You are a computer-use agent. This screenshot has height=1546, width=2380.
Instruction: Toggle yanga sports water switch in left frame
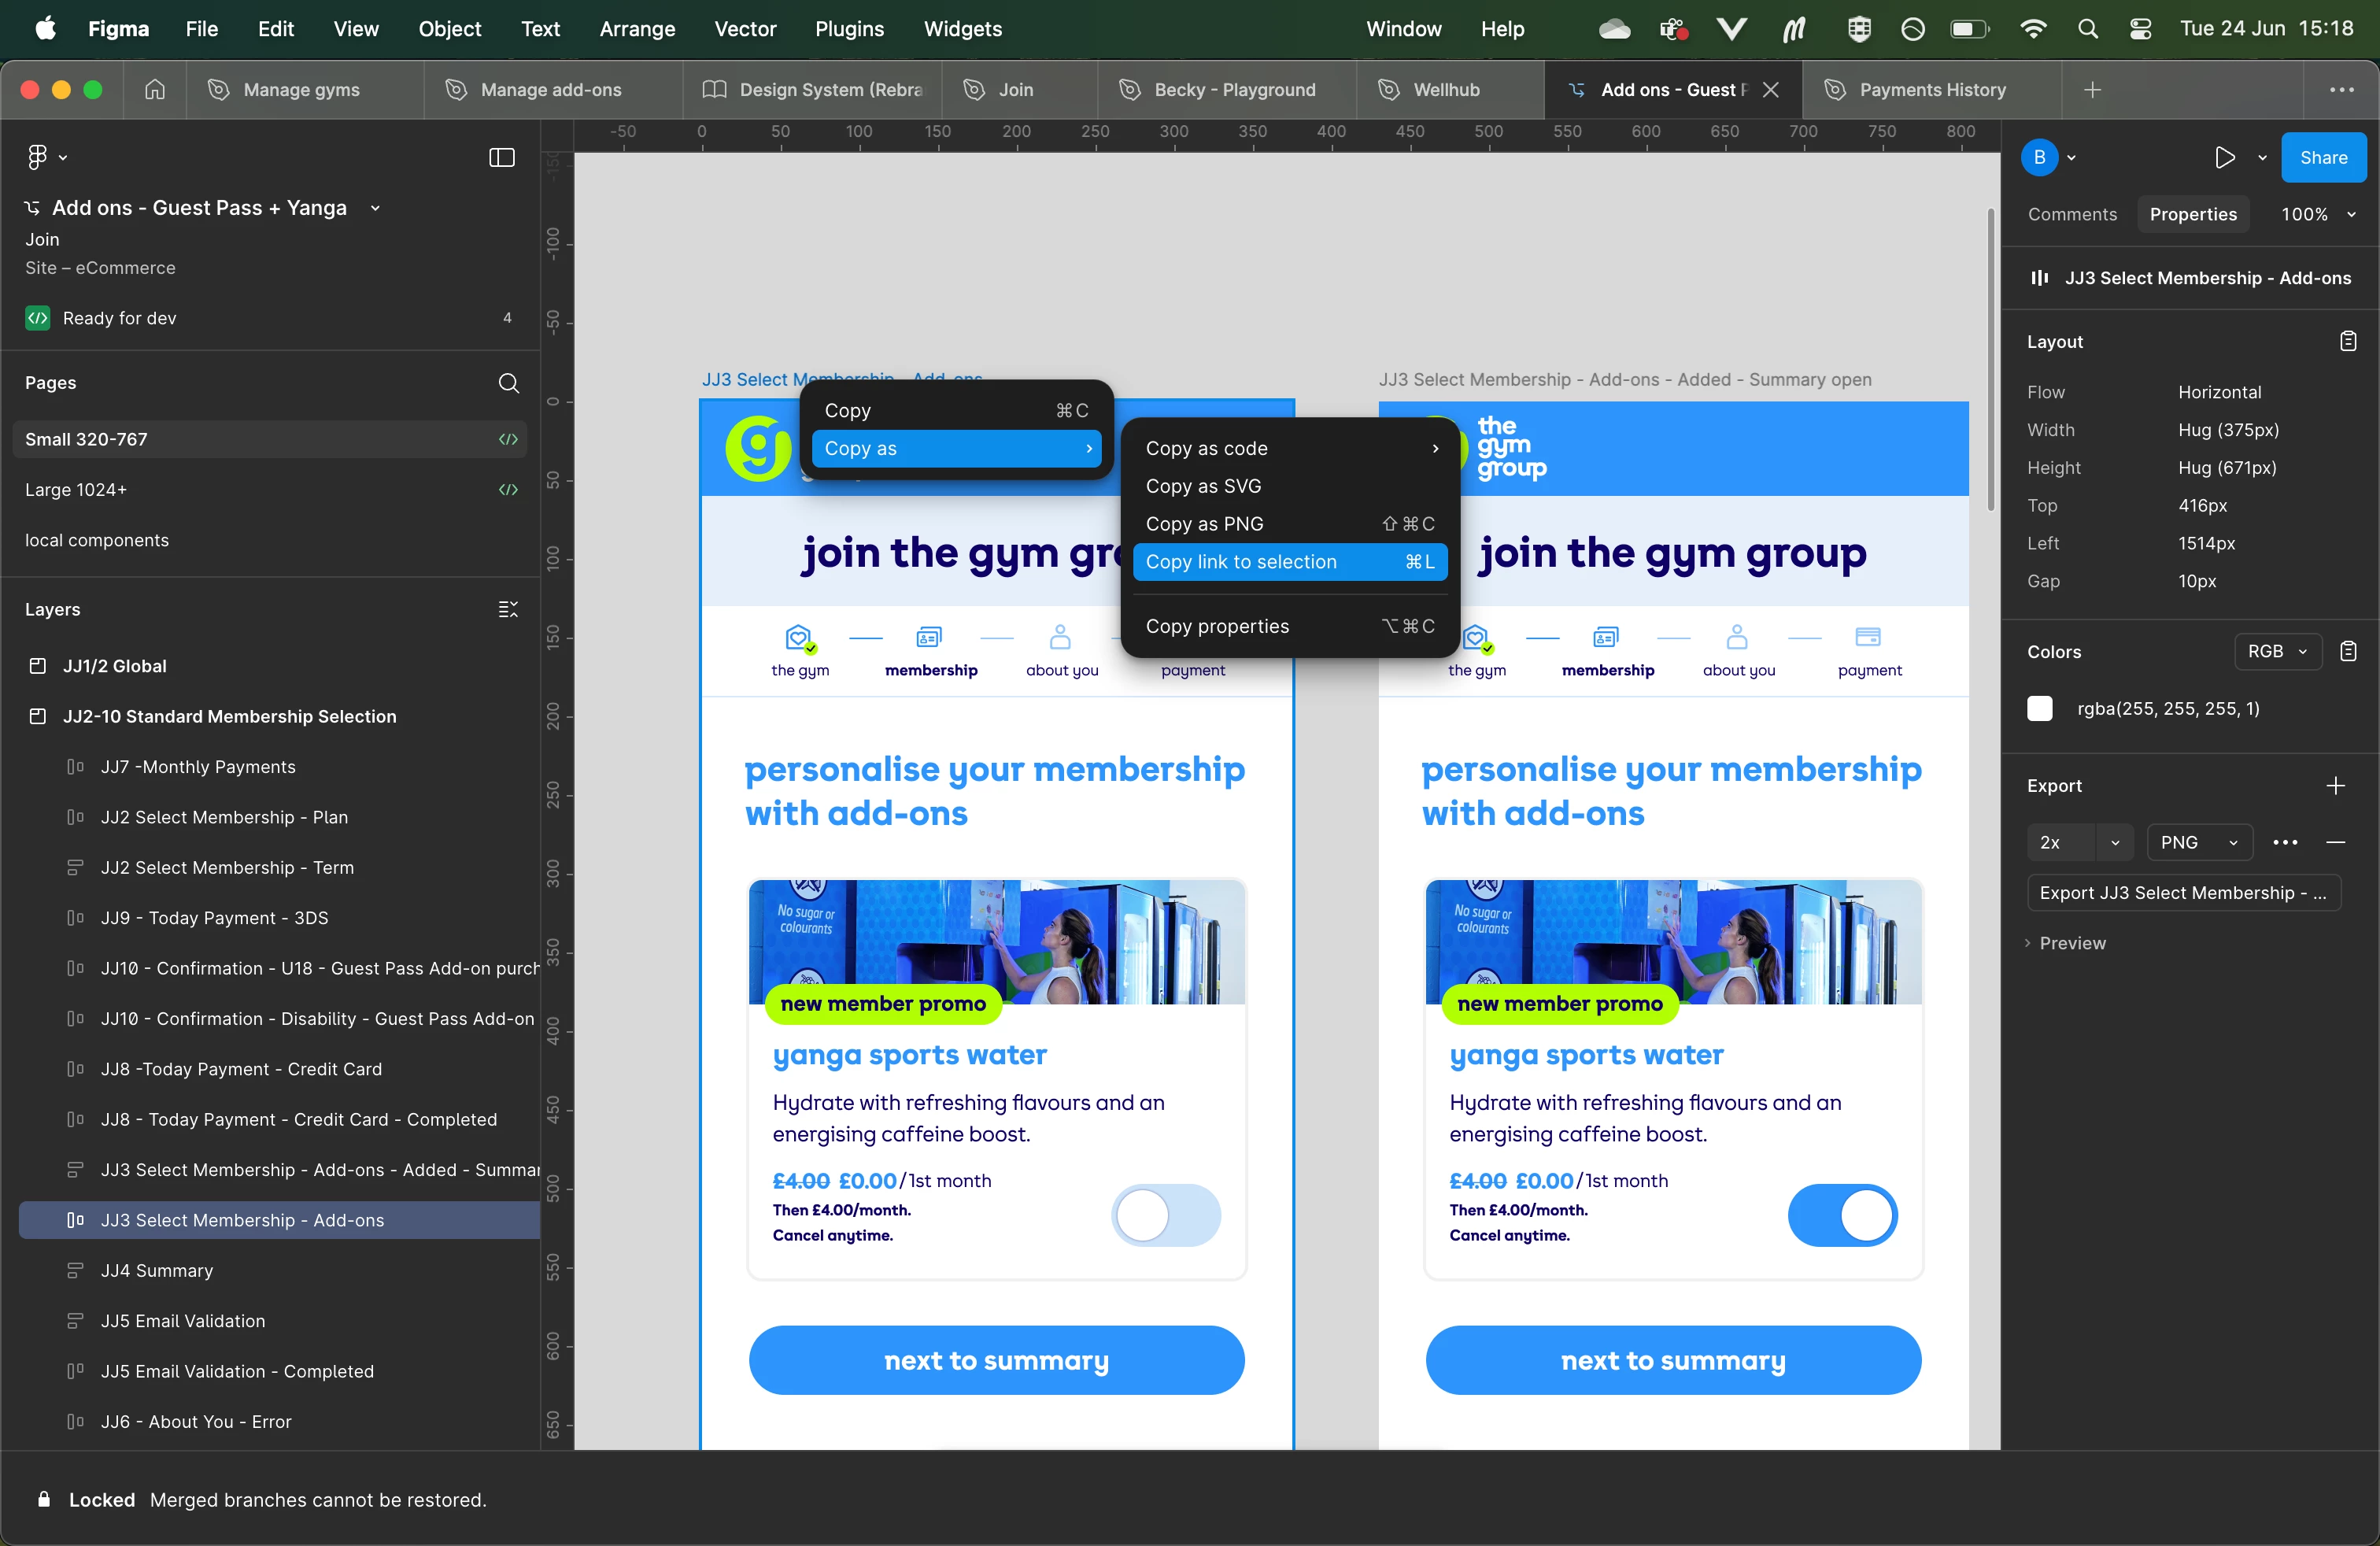tap(1166, 1215)
